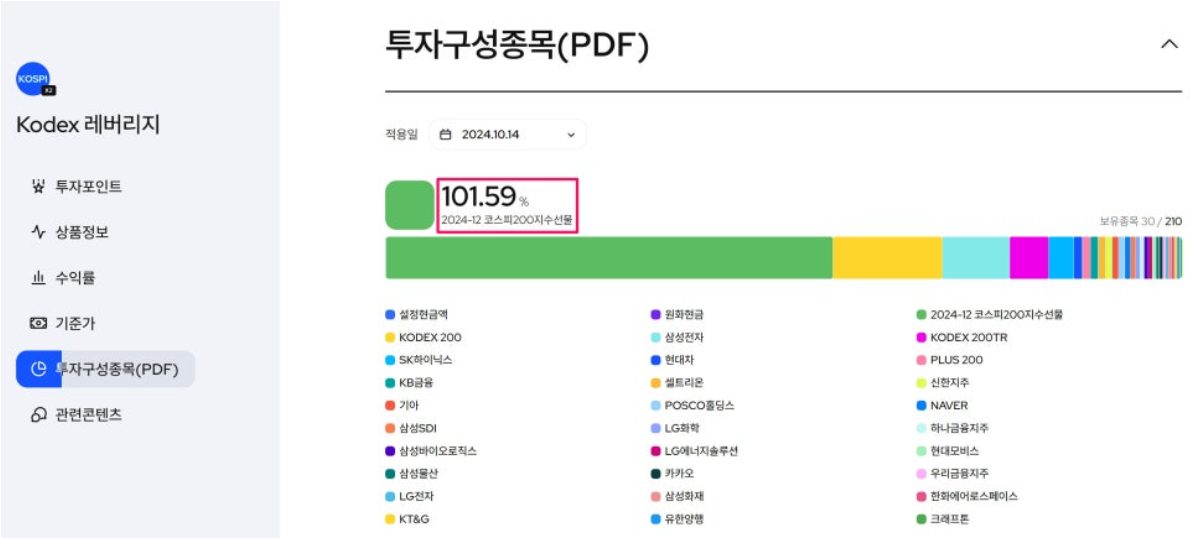This screenshot has height=538, width=1200.
Task: Click the 101.59 % value
Action: pos(485,197)
